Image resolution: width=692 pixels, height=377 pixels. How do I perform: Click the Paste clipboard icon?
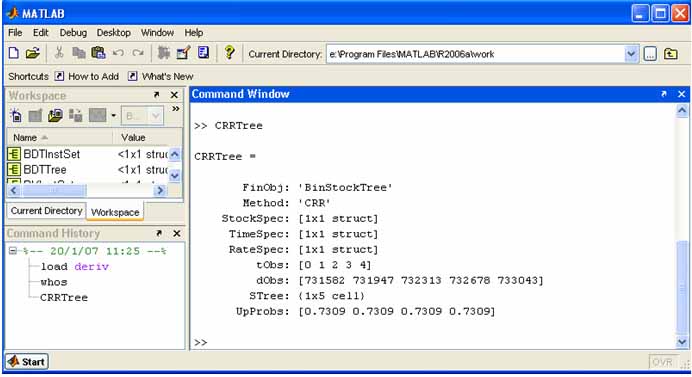click(98, 53)
